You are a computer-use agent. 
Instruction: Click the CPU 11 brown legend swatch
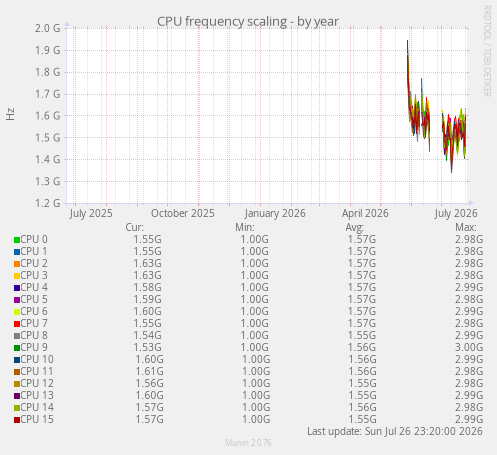(x=17, y=372)
